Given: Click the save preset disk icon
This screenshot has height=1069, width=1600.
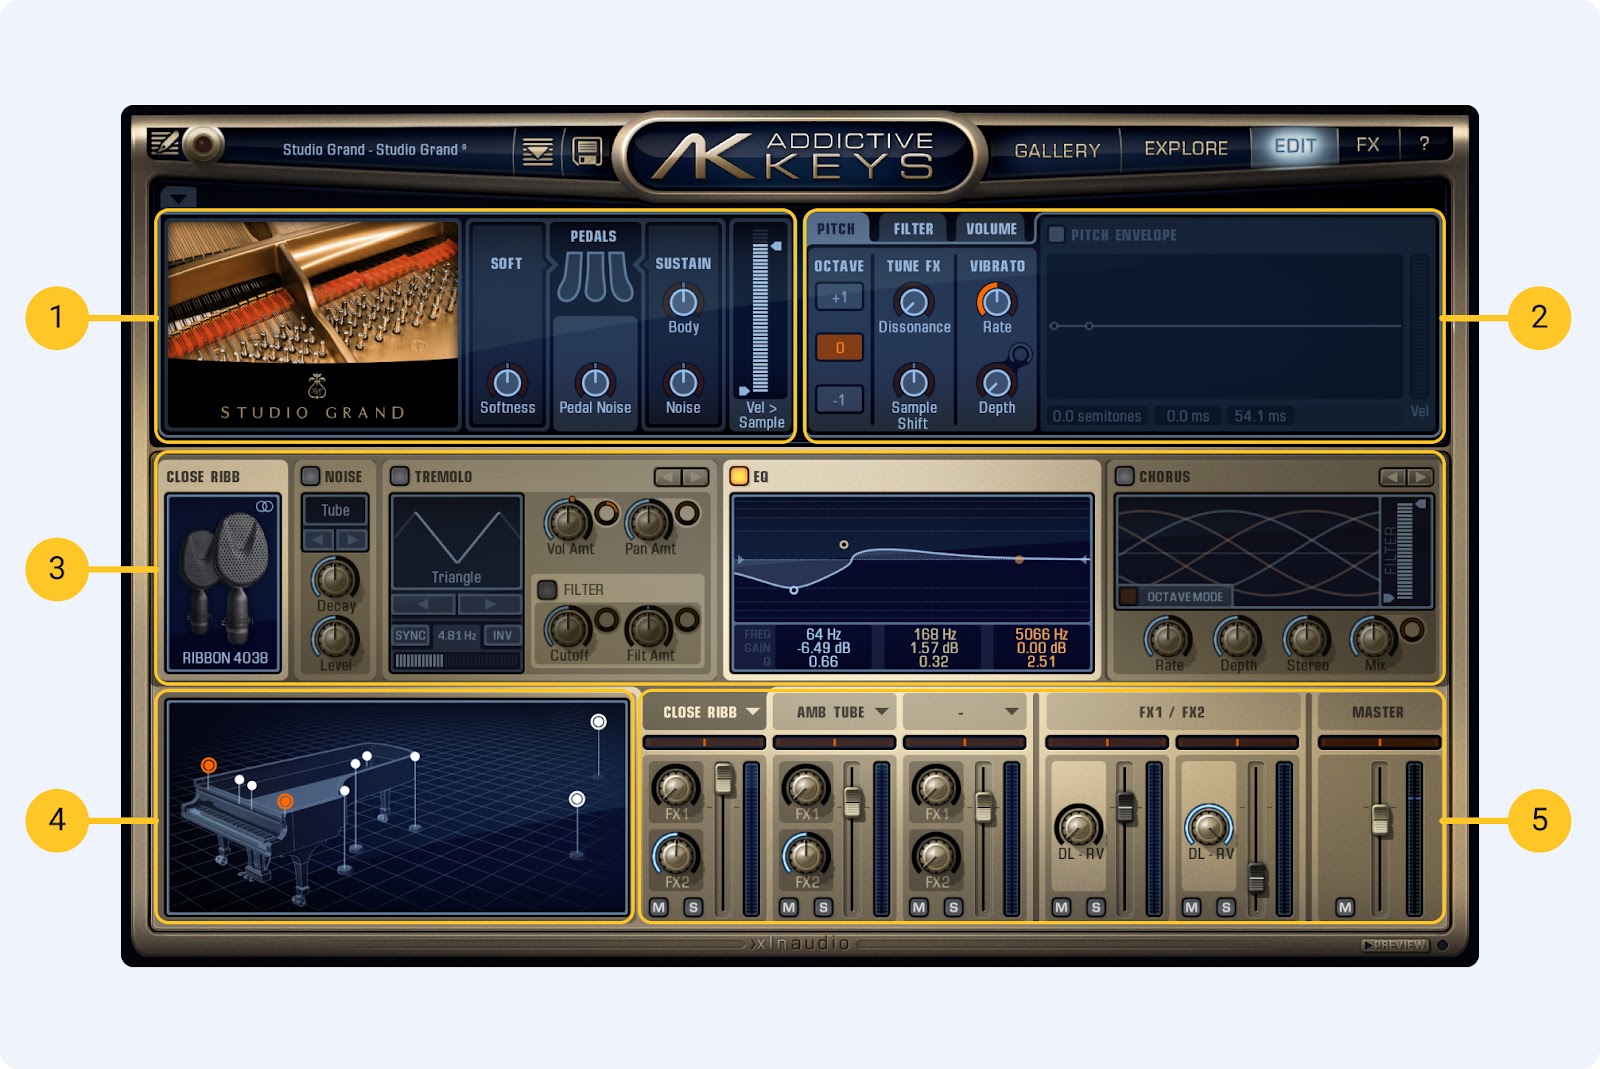Looking at the screenshot, I should [x=588, y=152].
